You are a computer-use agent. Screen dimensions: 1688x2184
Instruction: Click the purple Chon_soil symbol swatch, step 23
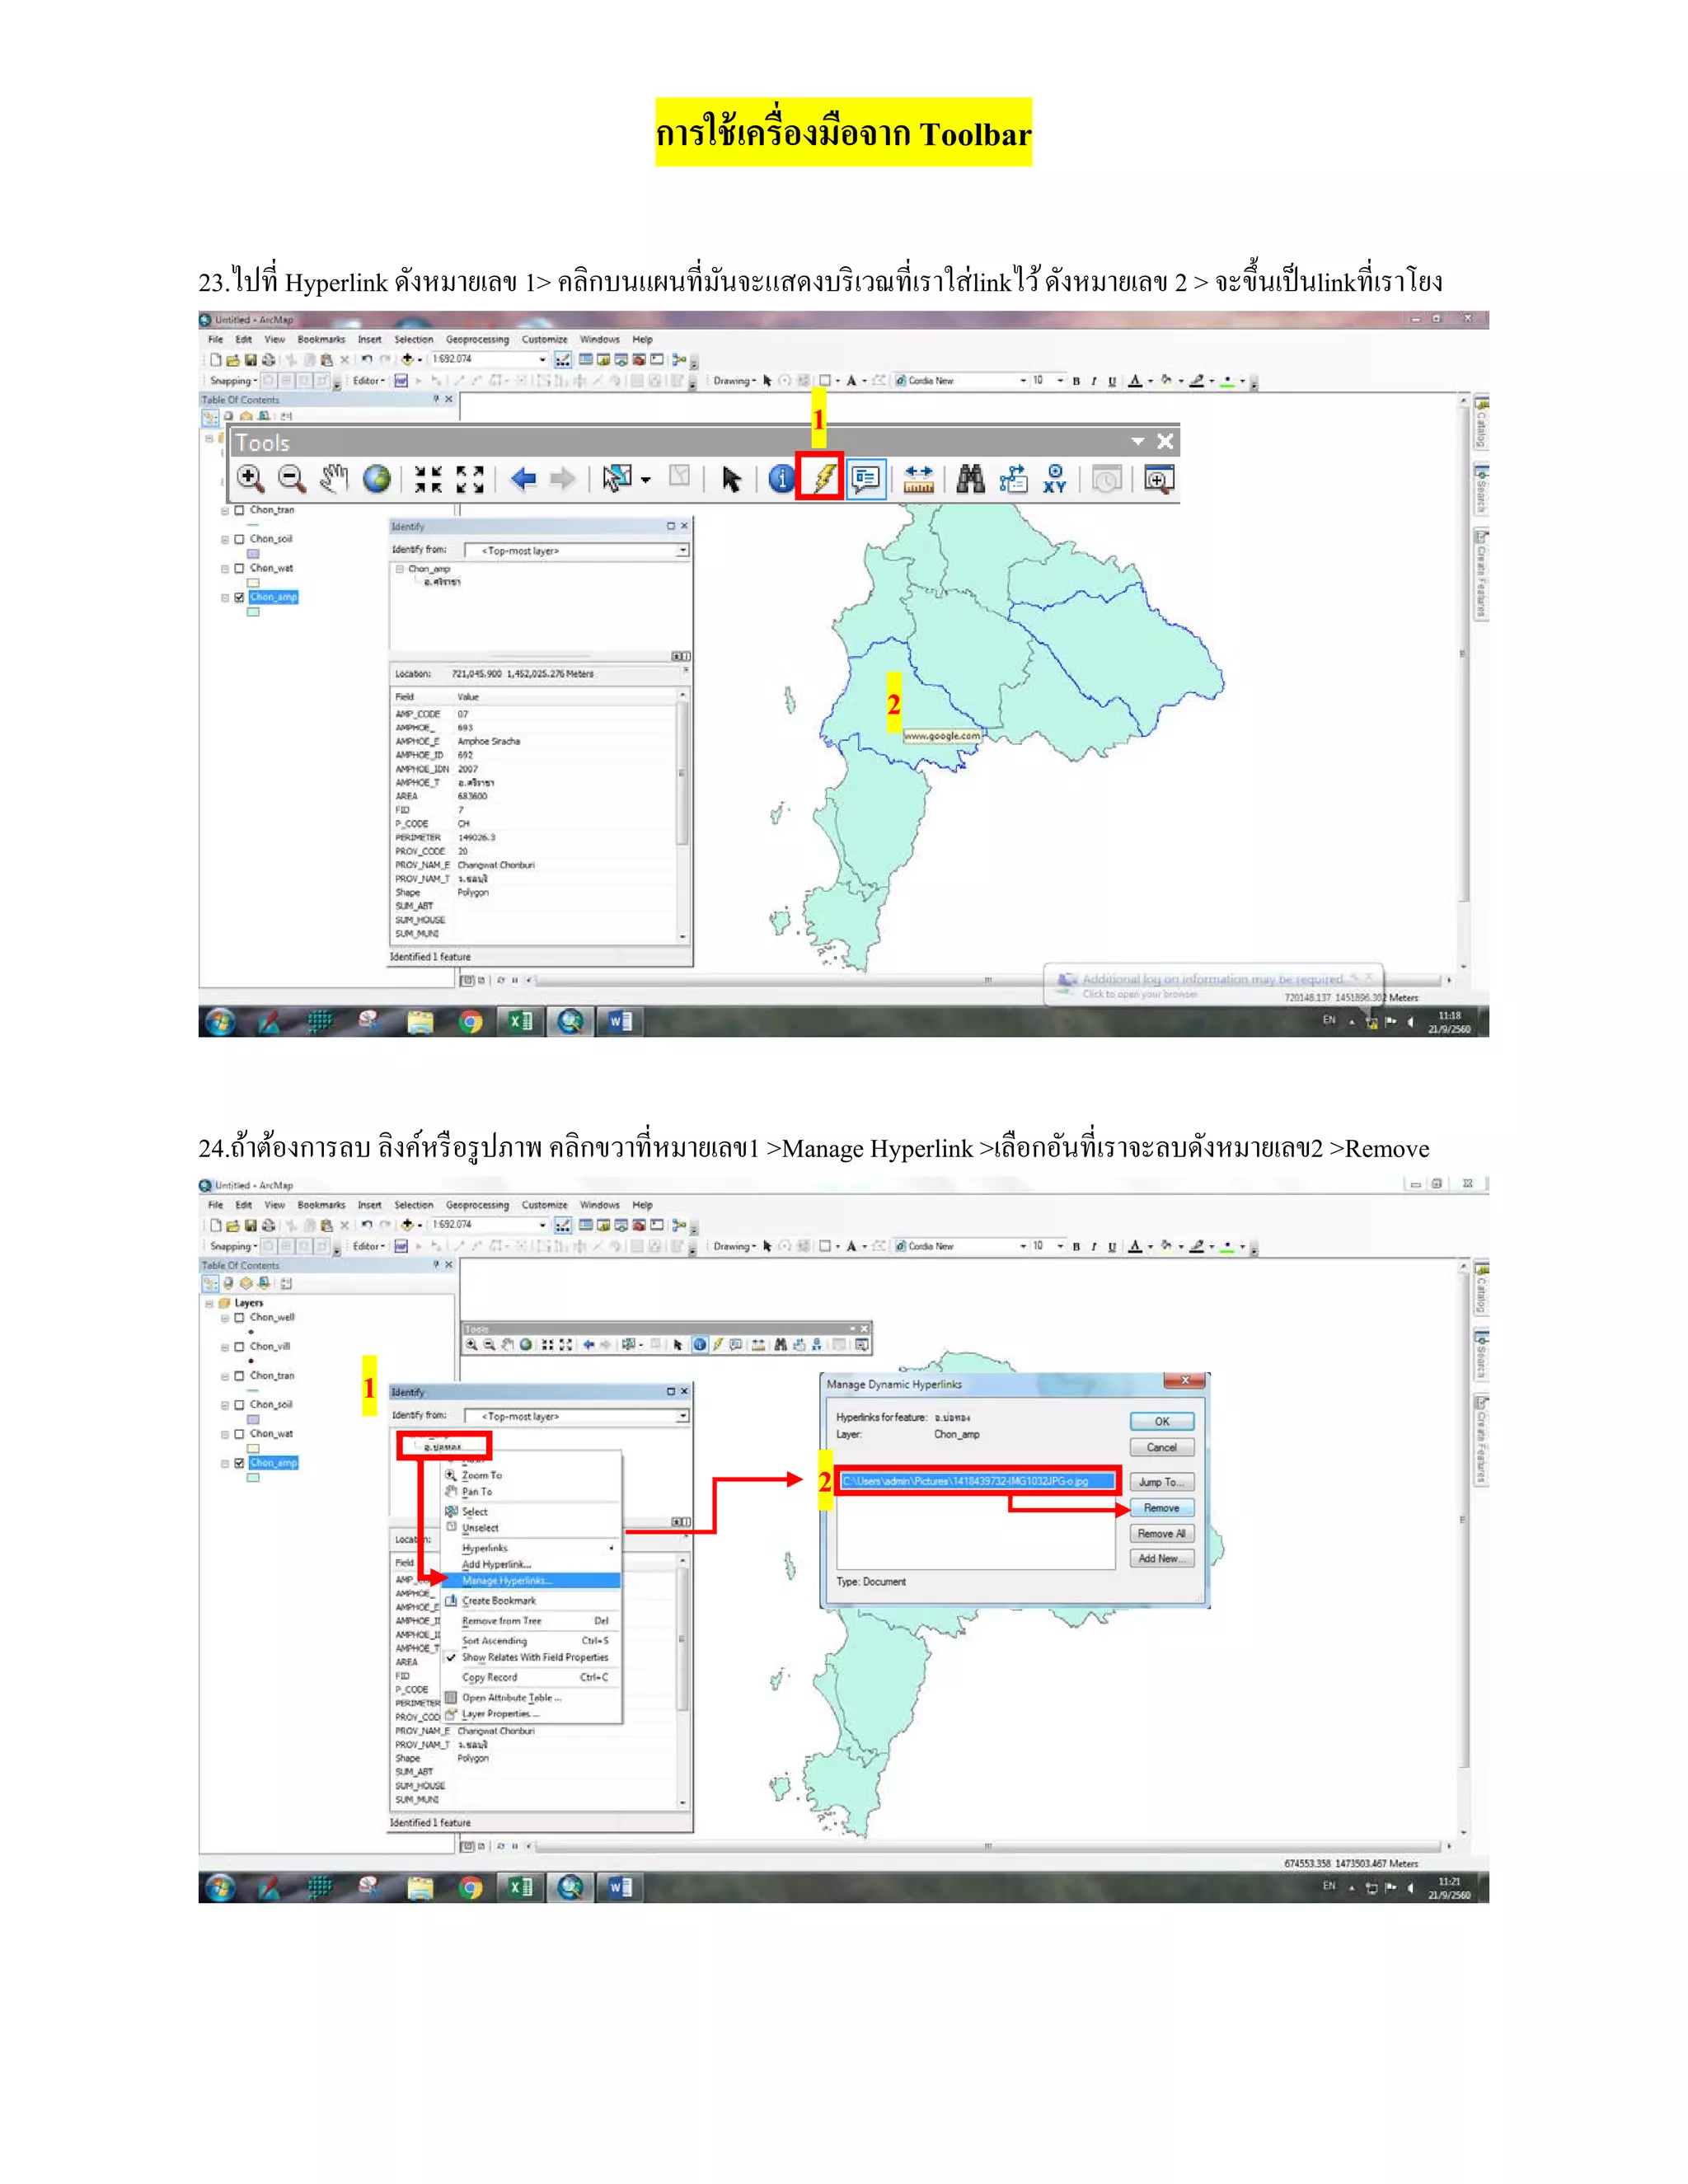click(253, 553)
